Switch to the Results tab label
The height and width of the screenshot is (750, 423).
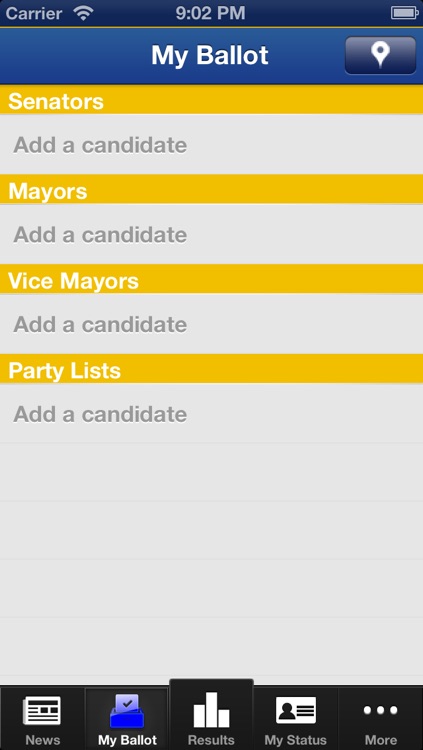[211, 740]
